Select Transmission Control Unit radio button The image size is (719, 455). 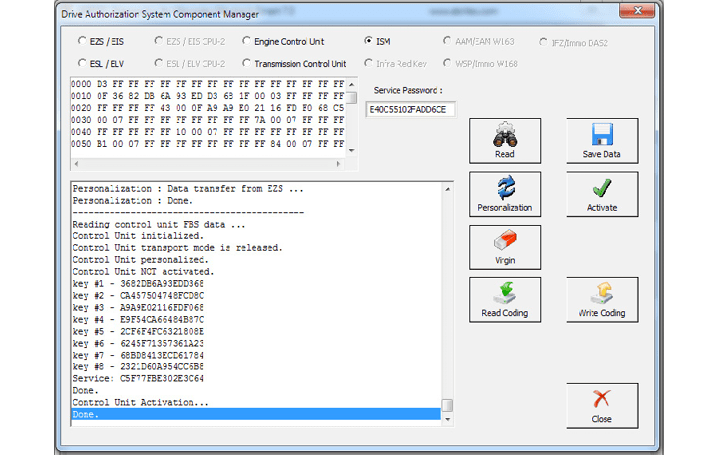[246, 64]
